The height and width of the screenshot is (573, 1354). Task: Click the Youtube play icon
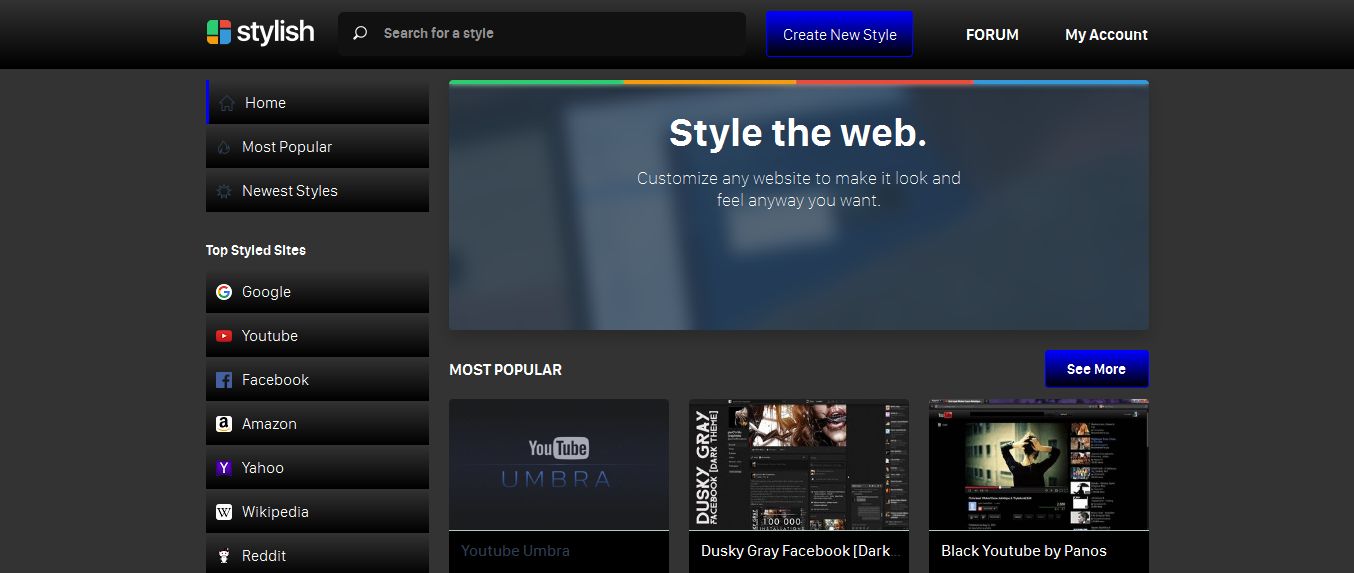click(224, 336)
